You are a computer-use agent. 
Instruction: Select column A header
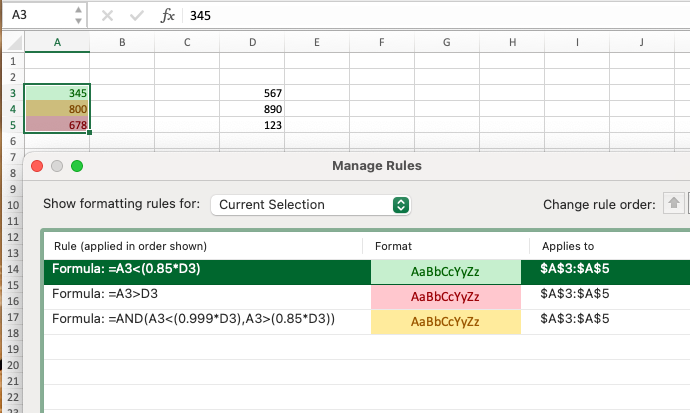[x=57, y=43]
